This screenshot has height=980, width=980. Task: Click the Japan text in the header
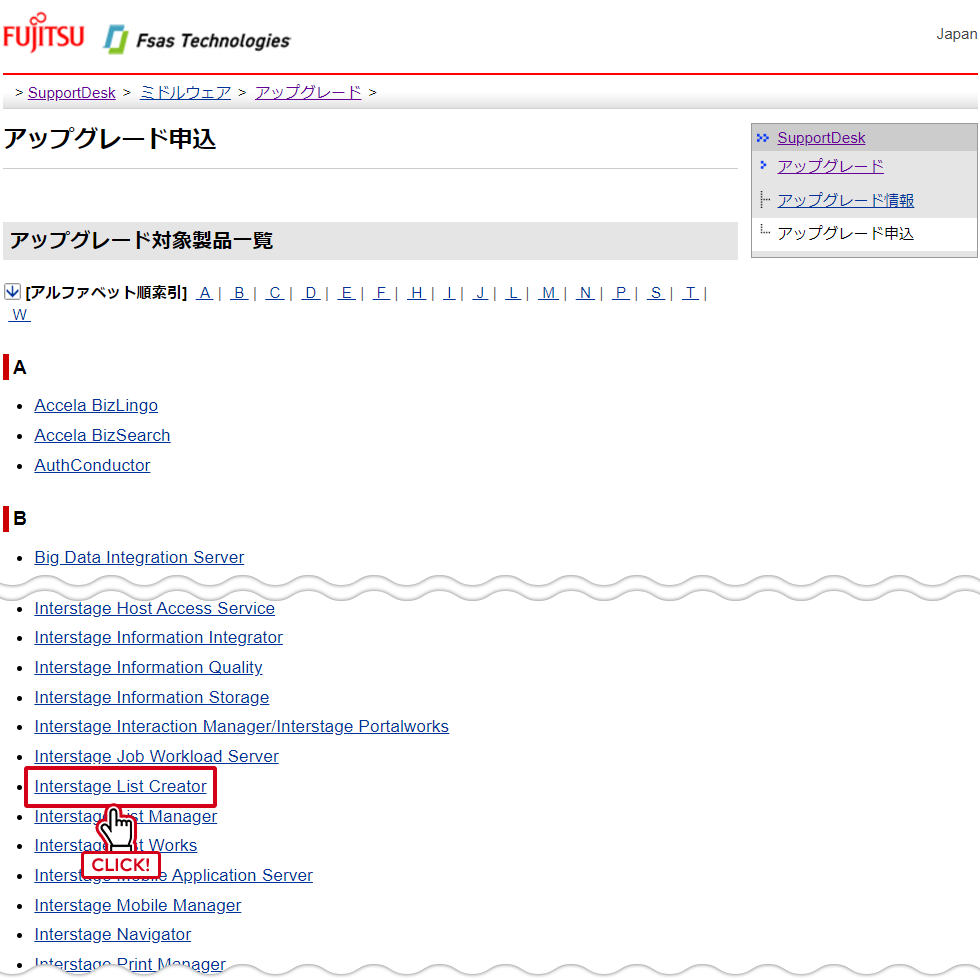(956, 34)
